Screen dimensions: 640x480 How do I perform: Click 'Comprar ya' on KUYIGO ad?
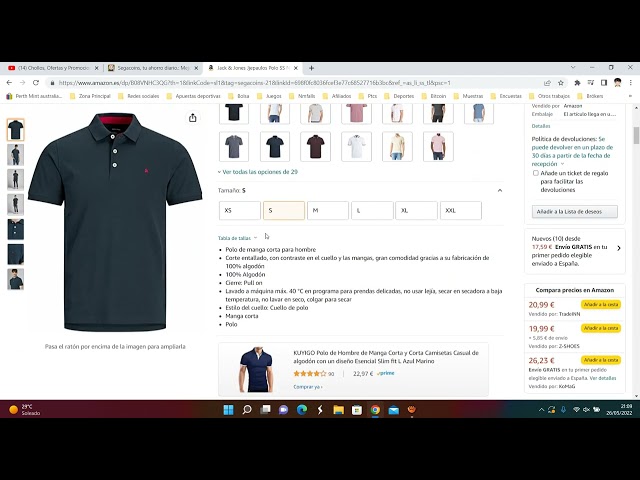pos(308,387)
